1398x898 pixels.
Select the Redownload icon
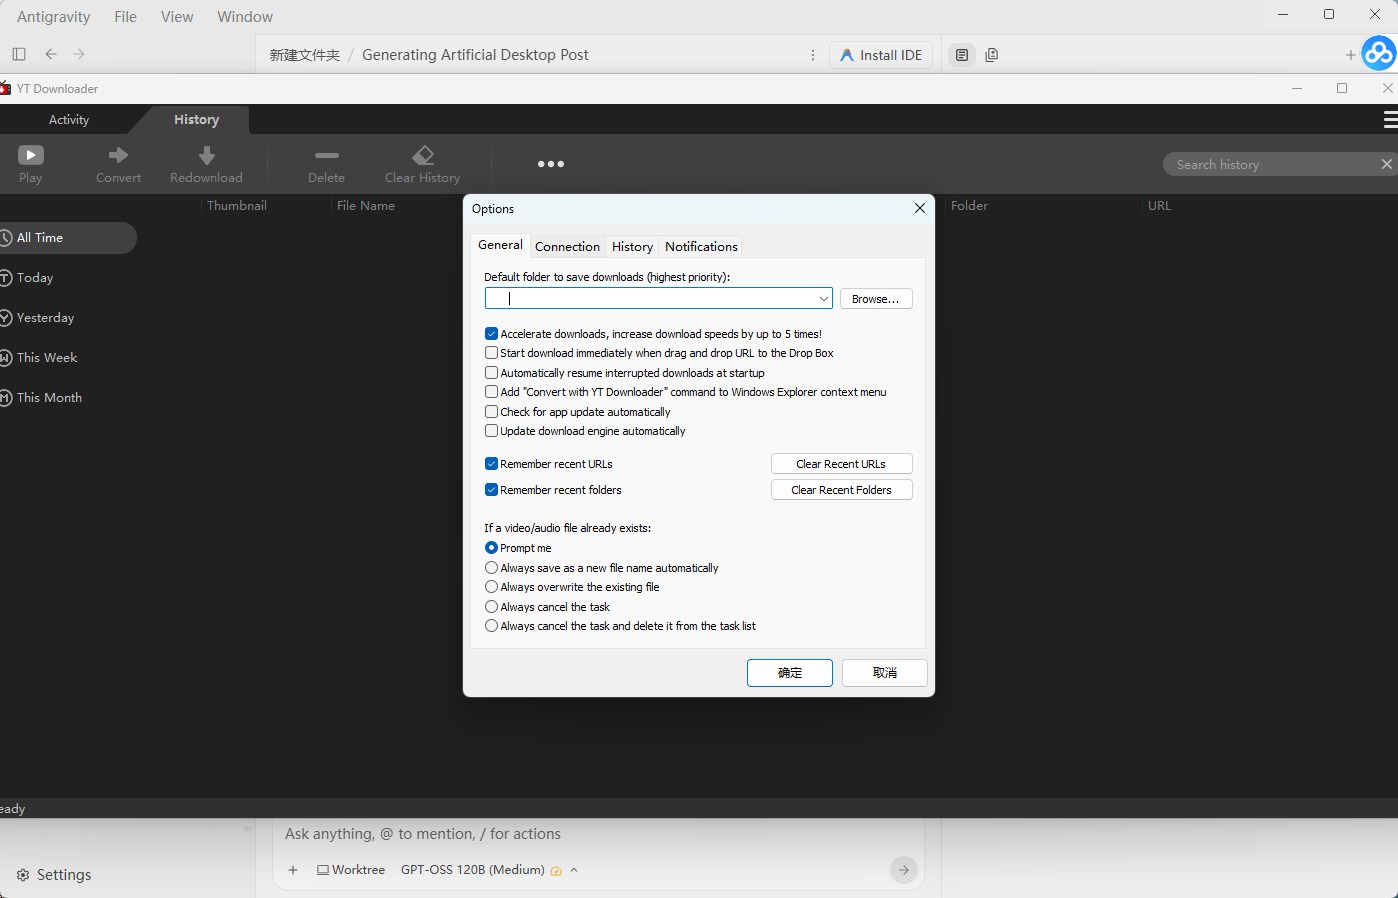(206, 155)
